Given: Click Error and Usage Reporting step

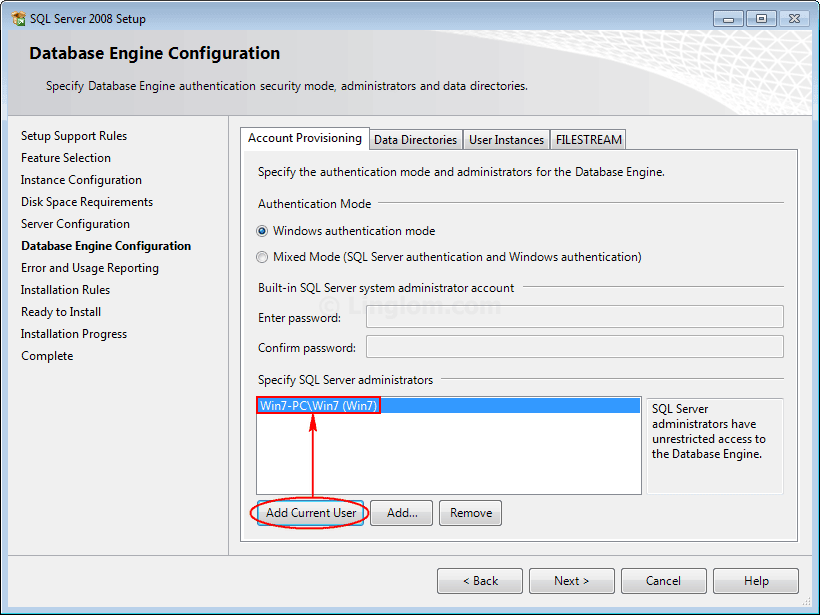Looking at the screenshot, I should tap(90, 268).
